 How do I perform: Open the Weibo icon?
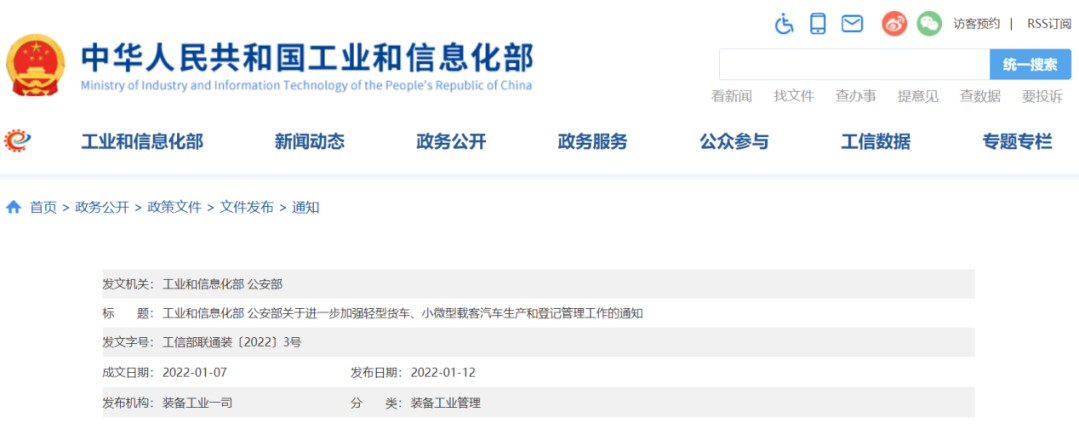pyautogui.click(x=895, y=24)
